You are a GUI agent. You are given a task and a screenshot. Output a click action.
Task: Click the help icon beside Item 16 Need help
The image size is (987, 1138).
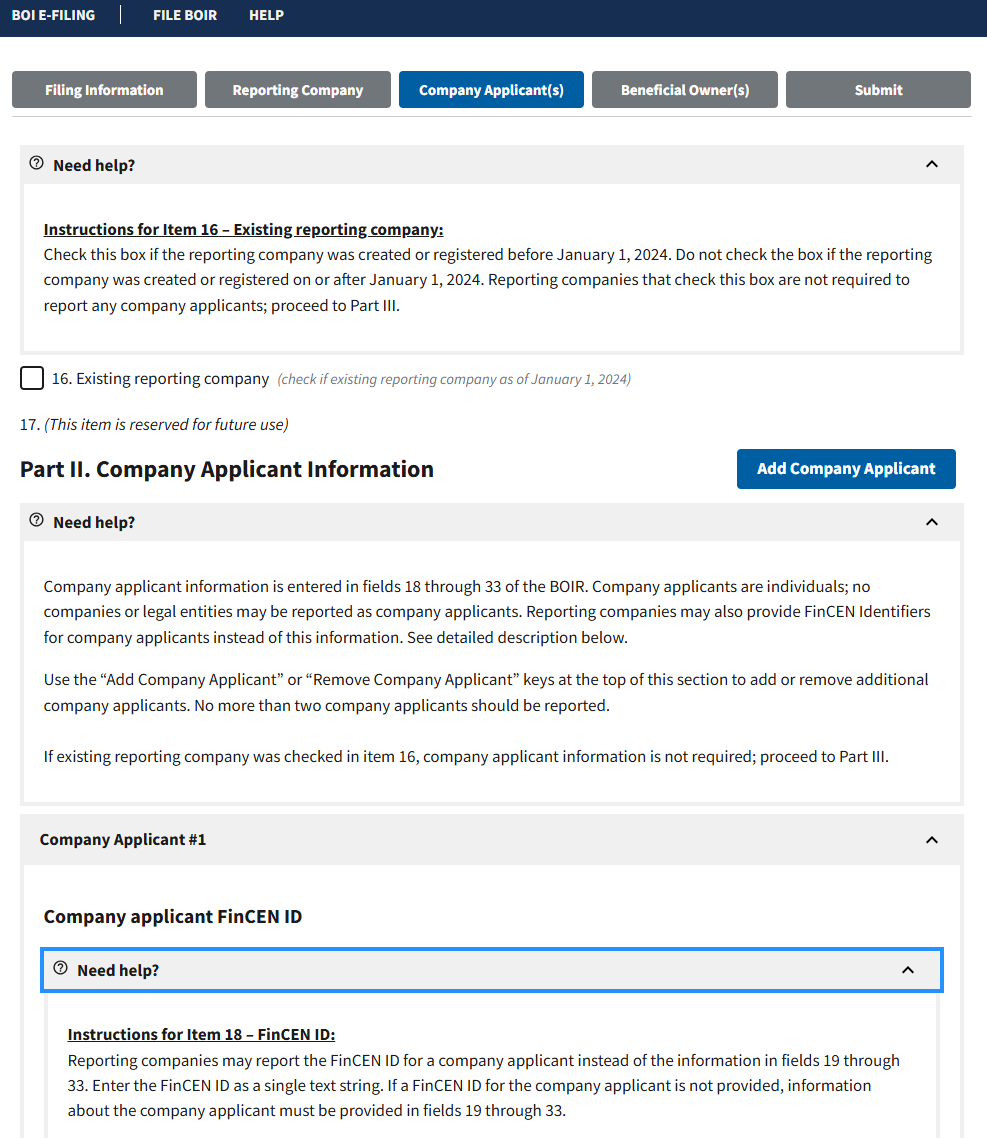tap(36, 163)
